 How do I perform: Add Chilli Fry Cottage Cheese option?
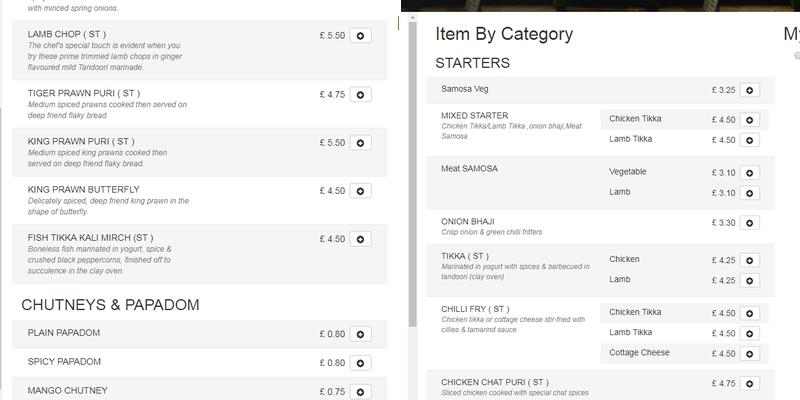750,354
